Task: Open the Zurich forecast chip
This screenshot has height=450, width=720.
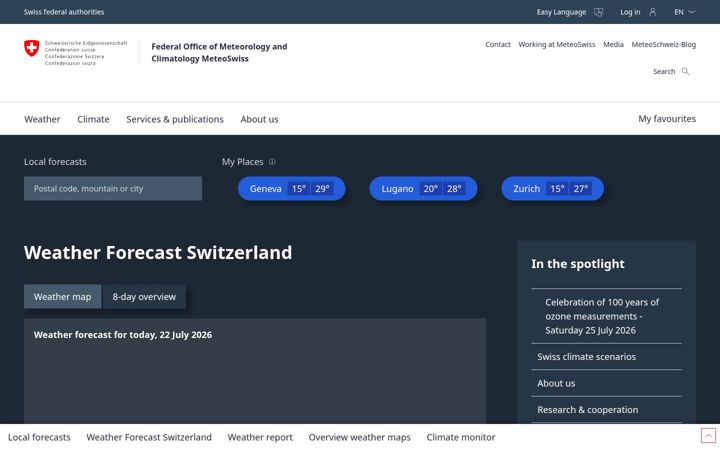Action: pyautogui.click(x=552, y=188)
